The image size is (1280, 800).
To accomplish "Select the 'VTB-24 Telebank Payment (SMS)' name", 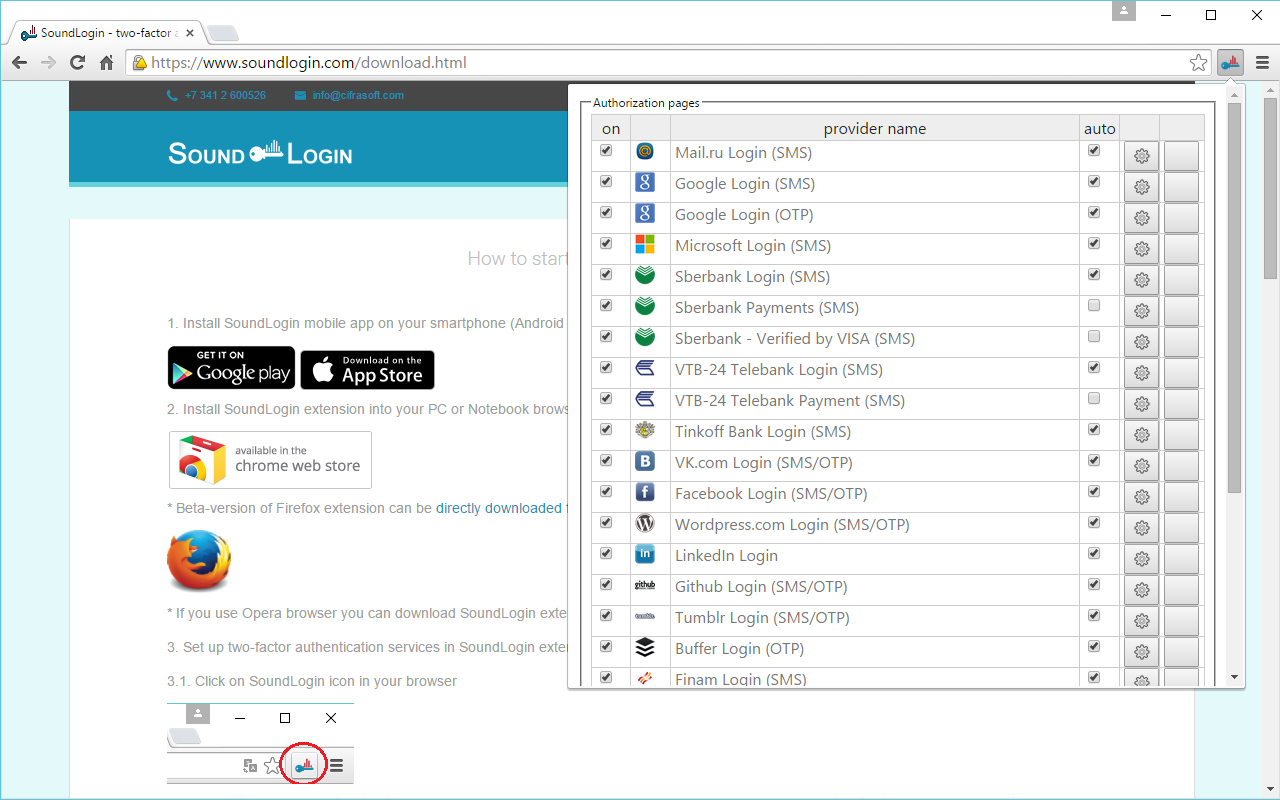I will point(790,401).
